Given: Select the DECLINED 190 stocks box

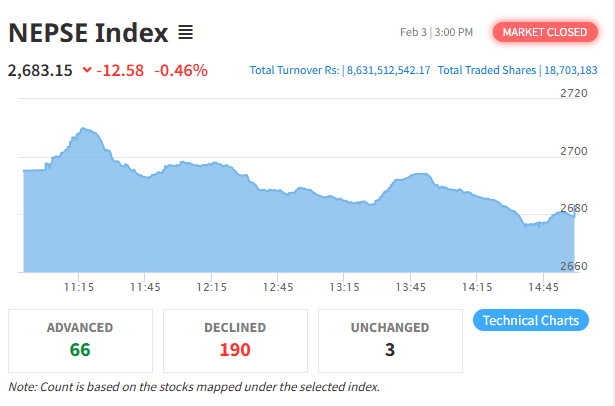Looking at the screenshot, I should coord(235,340).
